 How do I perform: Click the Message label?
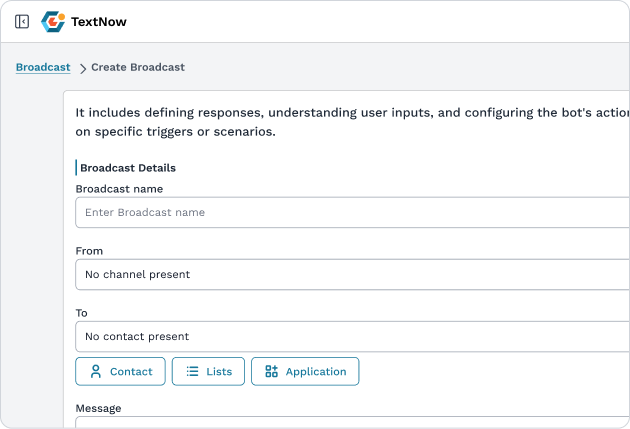point(98,409)
